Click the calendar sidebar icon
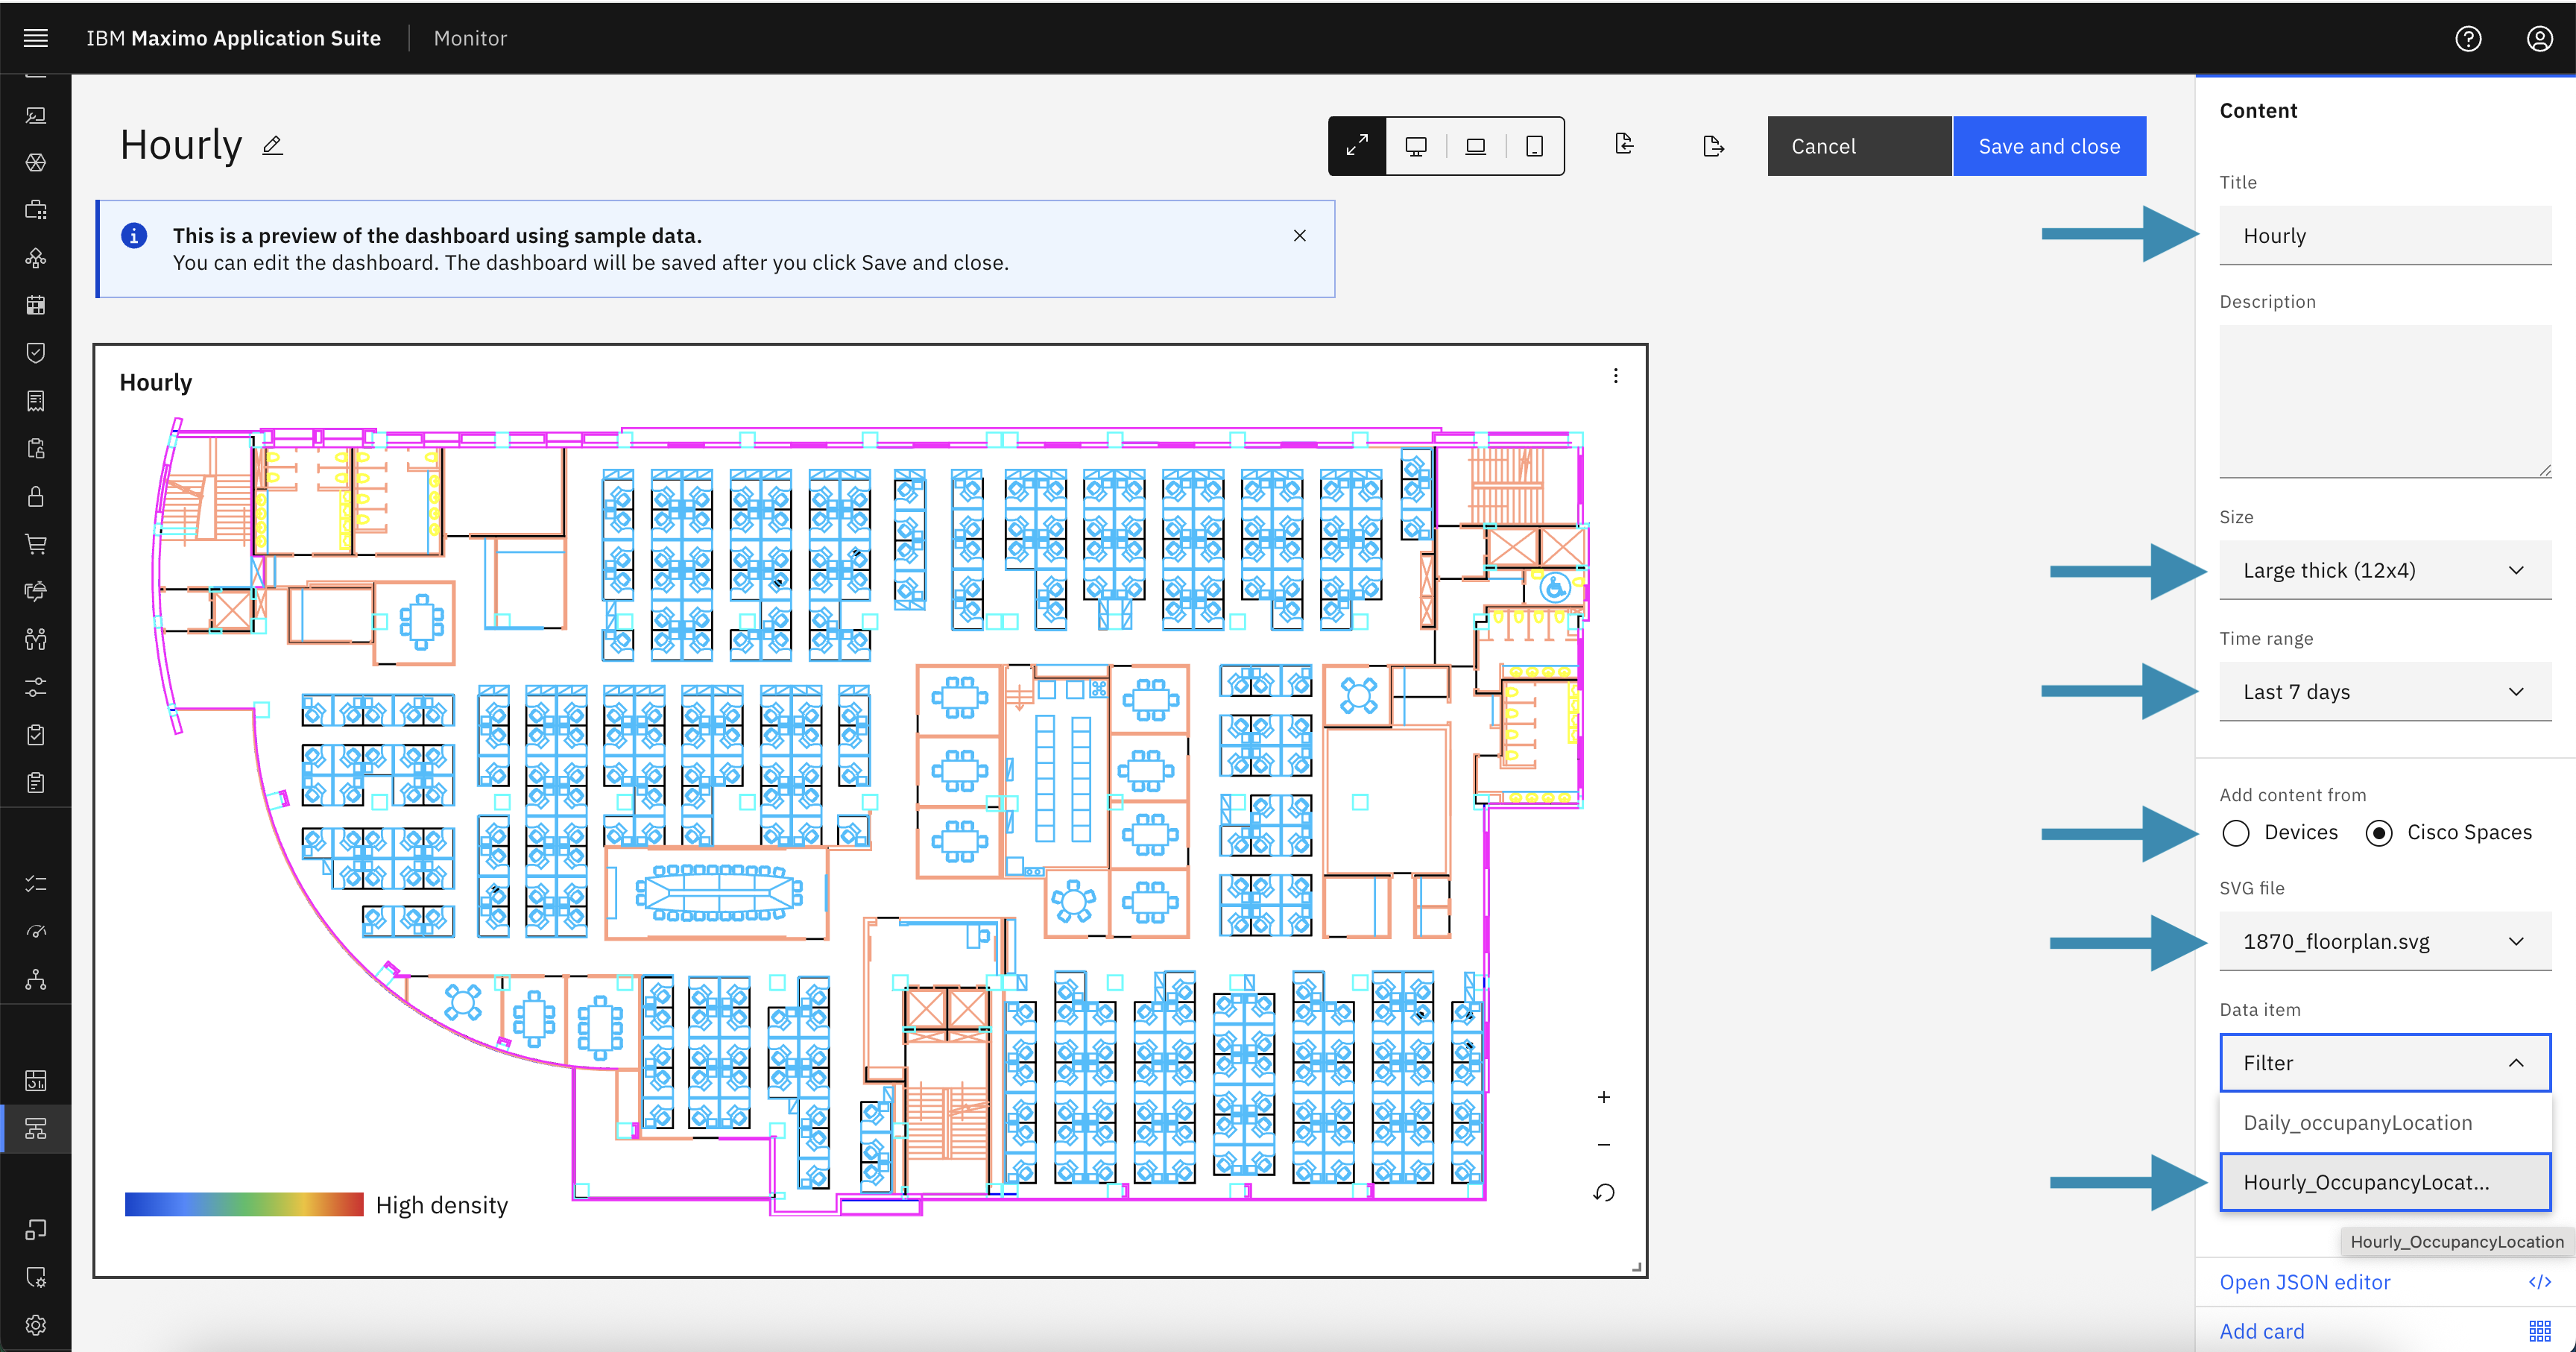This screenshot has height=1352, width=2576. [x=36, y=305]
